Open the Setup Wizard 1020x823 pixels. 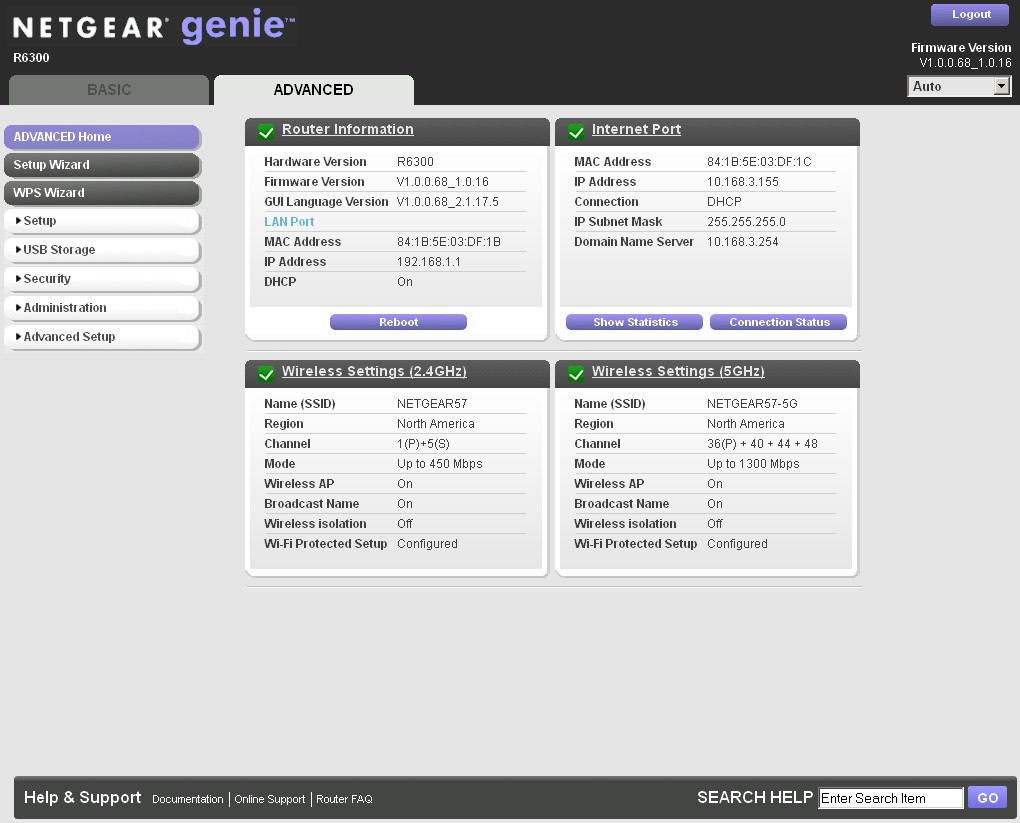coord(101,165)
